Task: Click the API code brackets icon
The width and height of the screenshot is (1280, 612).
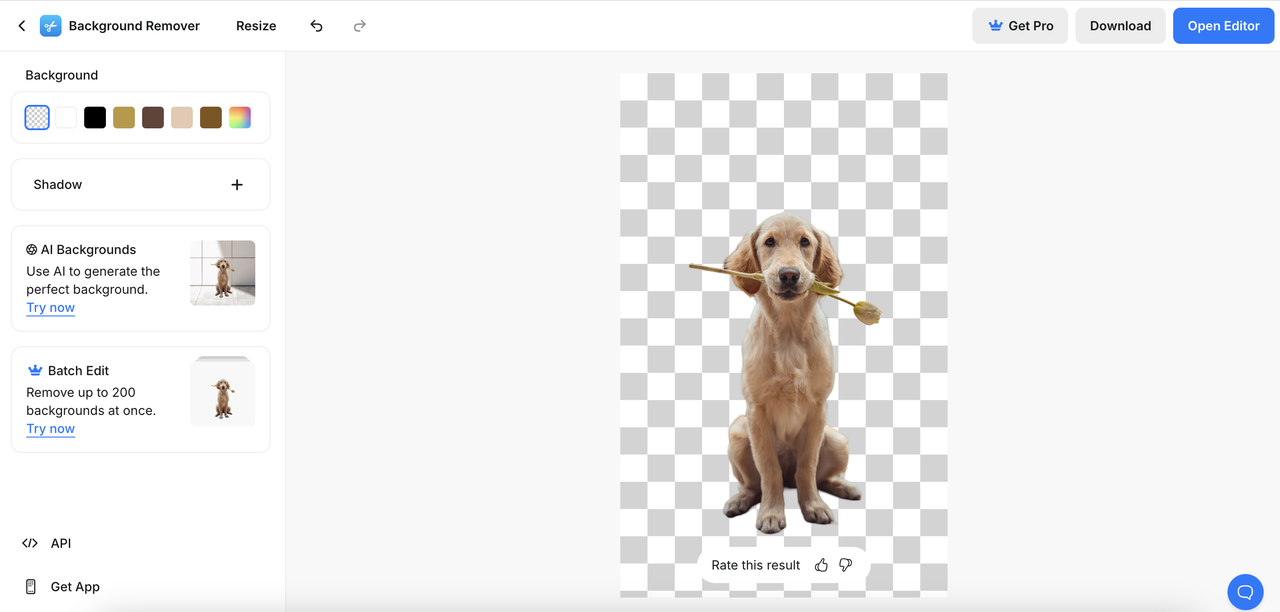Action: 30,543
